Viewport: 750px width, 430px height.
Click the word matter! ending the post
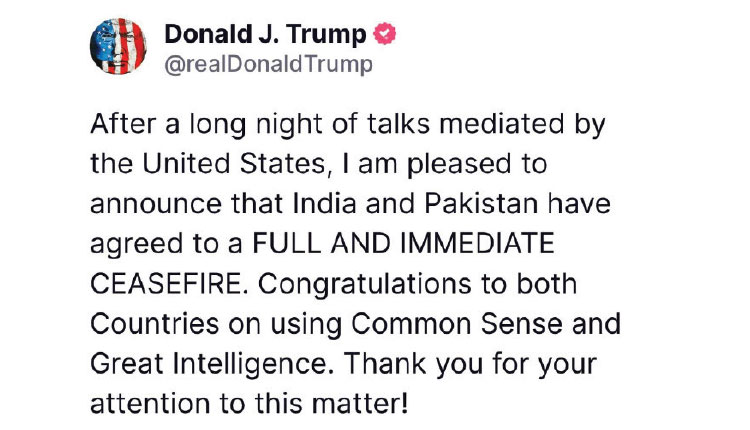360,404
